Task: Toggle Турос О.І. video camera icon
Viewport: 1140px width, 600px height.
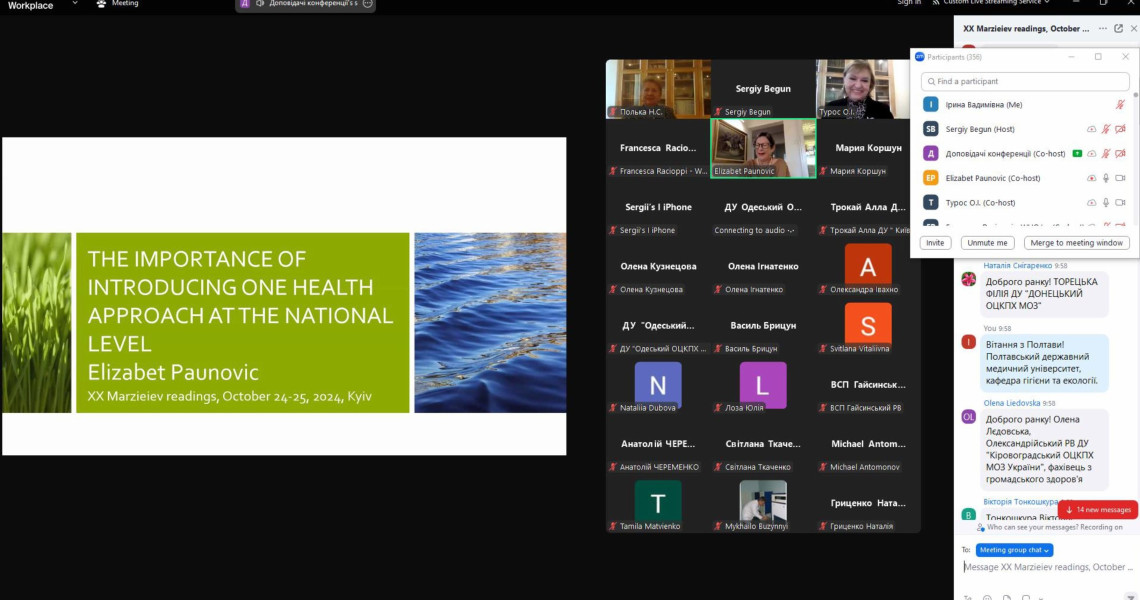Action: (1120, 203)
